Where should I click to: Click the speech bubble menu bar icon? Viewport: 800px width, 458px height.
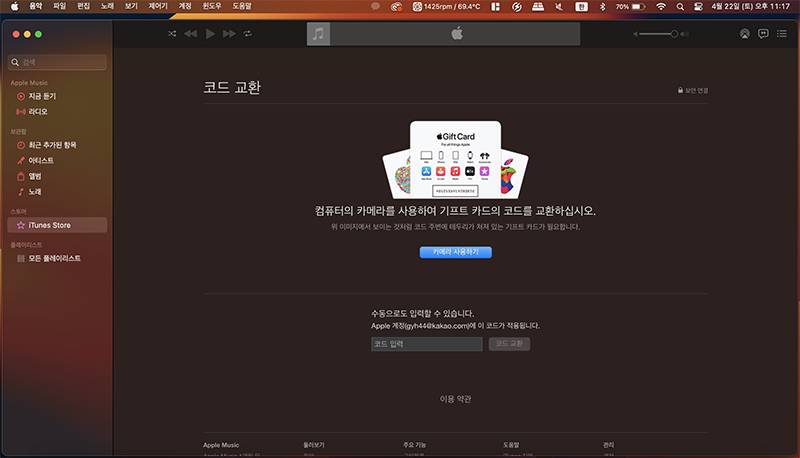pos(376,6)
